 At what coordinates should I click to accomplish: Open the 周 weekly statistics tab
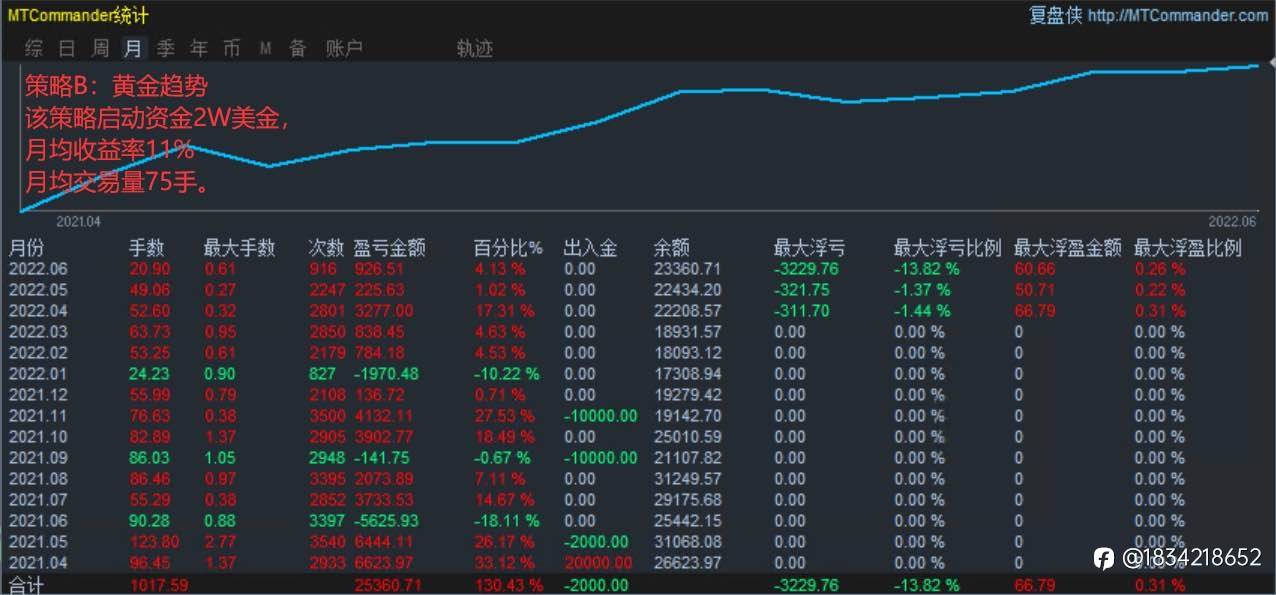[100, 48]
